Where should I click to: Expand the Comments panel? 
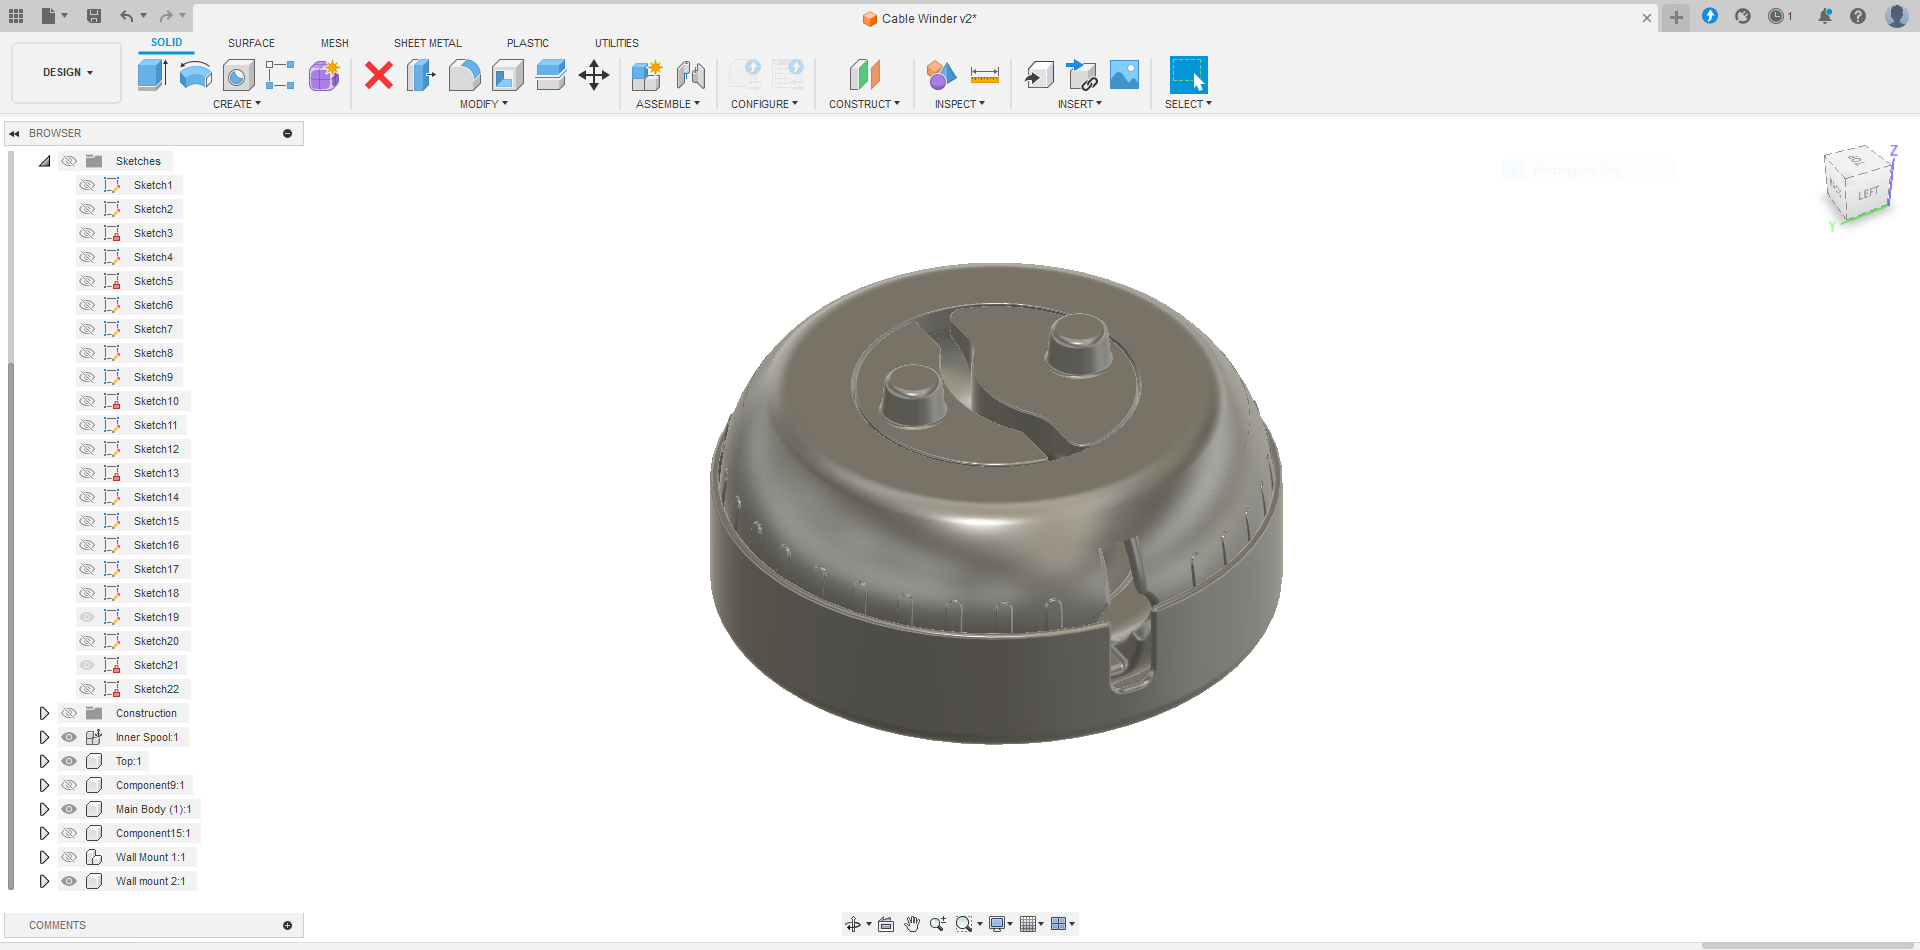[287, 925]
